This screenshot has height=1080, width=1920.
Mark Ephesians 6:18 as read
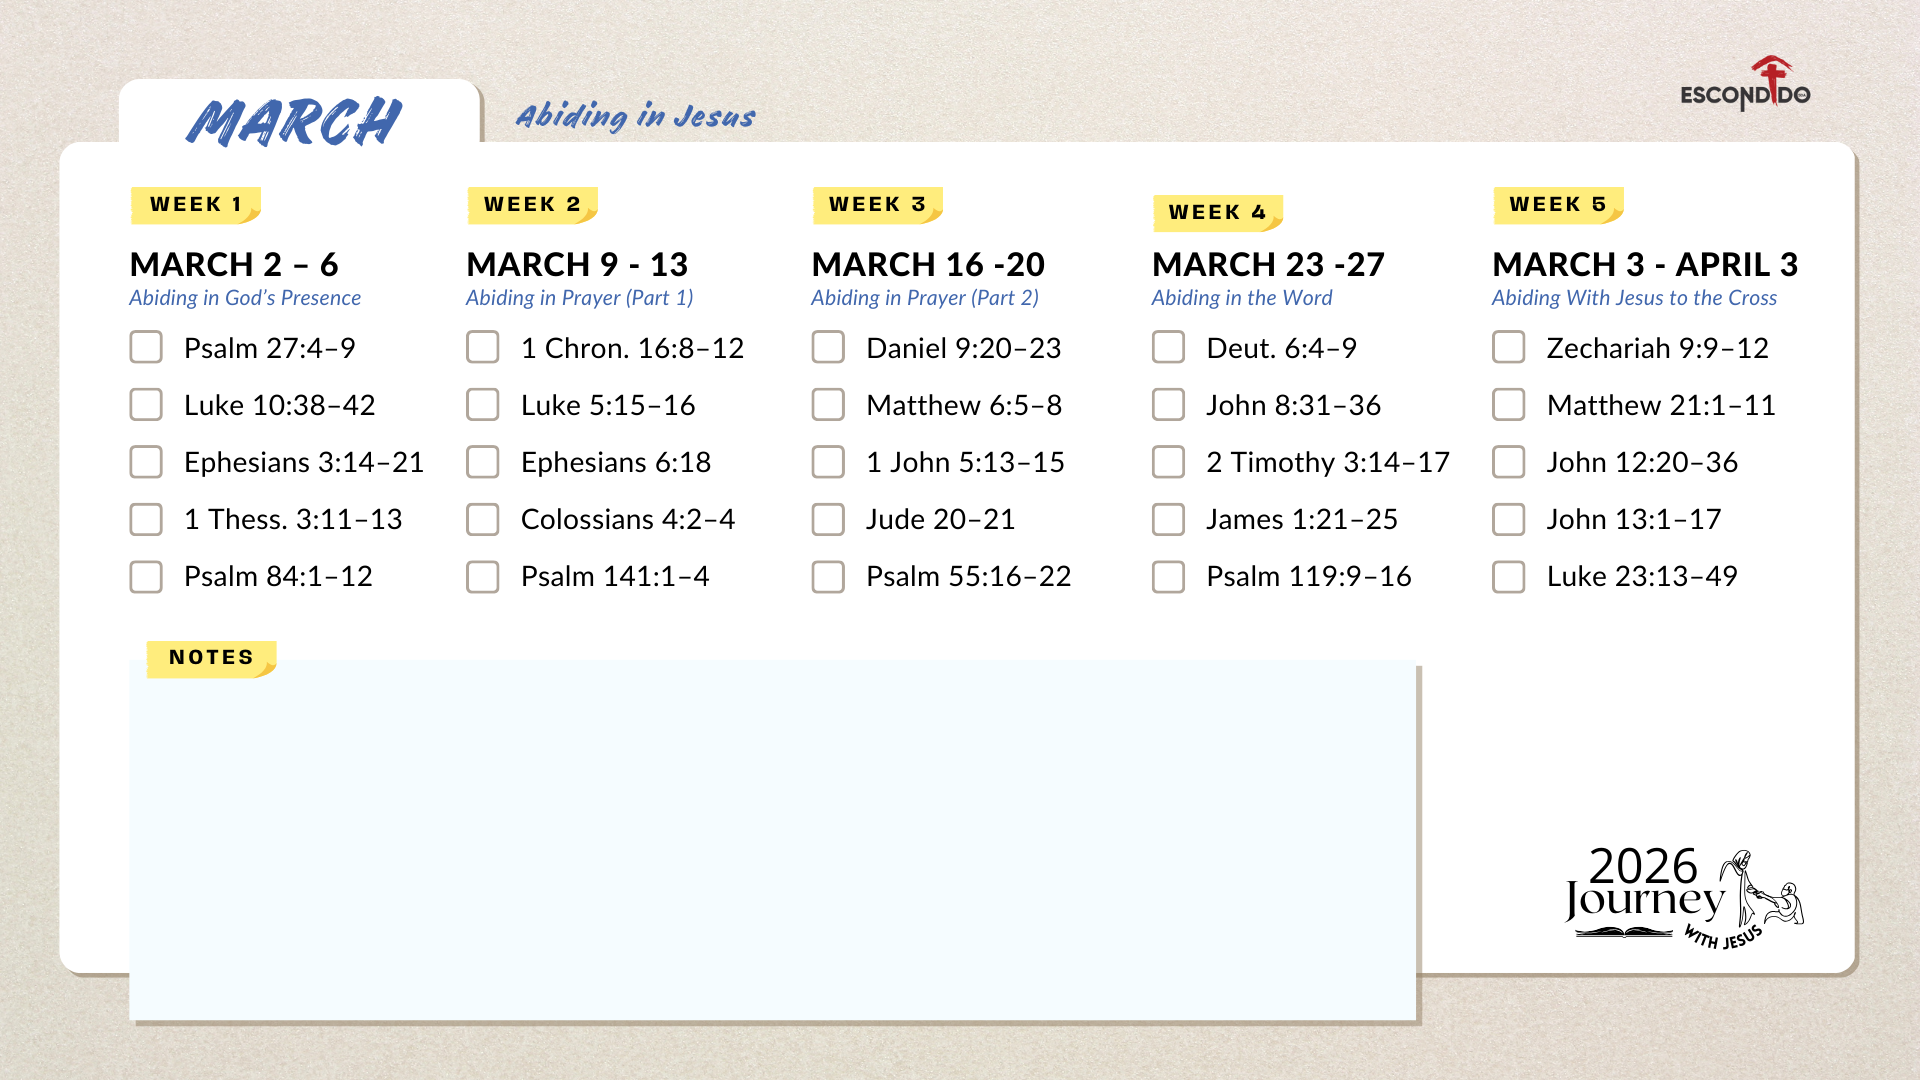[483, 462]
